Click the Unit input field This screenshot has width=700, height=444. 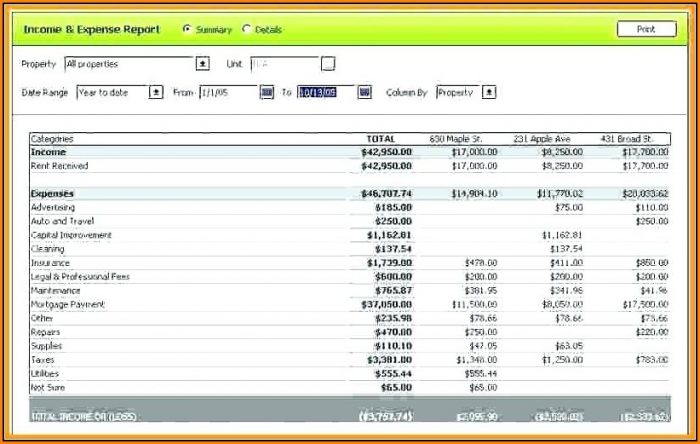coord(284,64)
